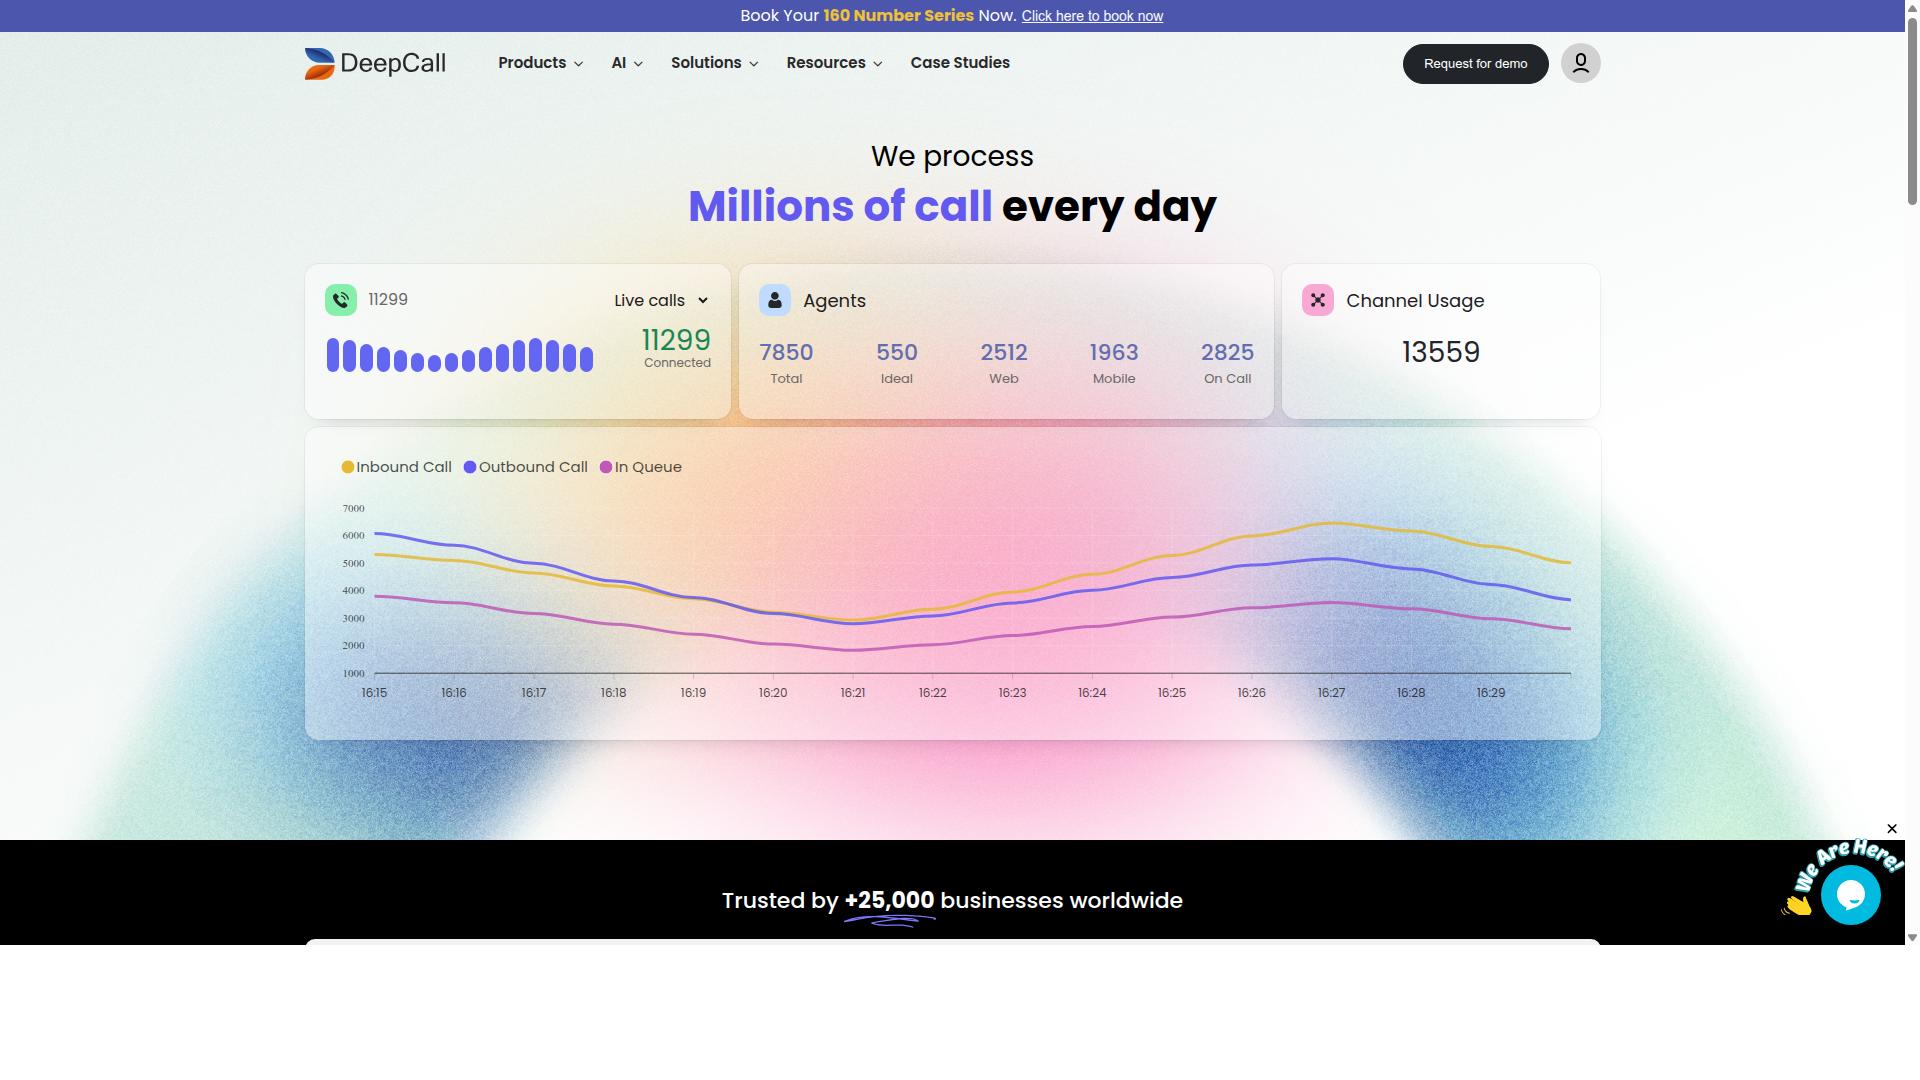Click the 7850 Total agents value
Screen dimensions: 1920x1080
tap(786, 352)
